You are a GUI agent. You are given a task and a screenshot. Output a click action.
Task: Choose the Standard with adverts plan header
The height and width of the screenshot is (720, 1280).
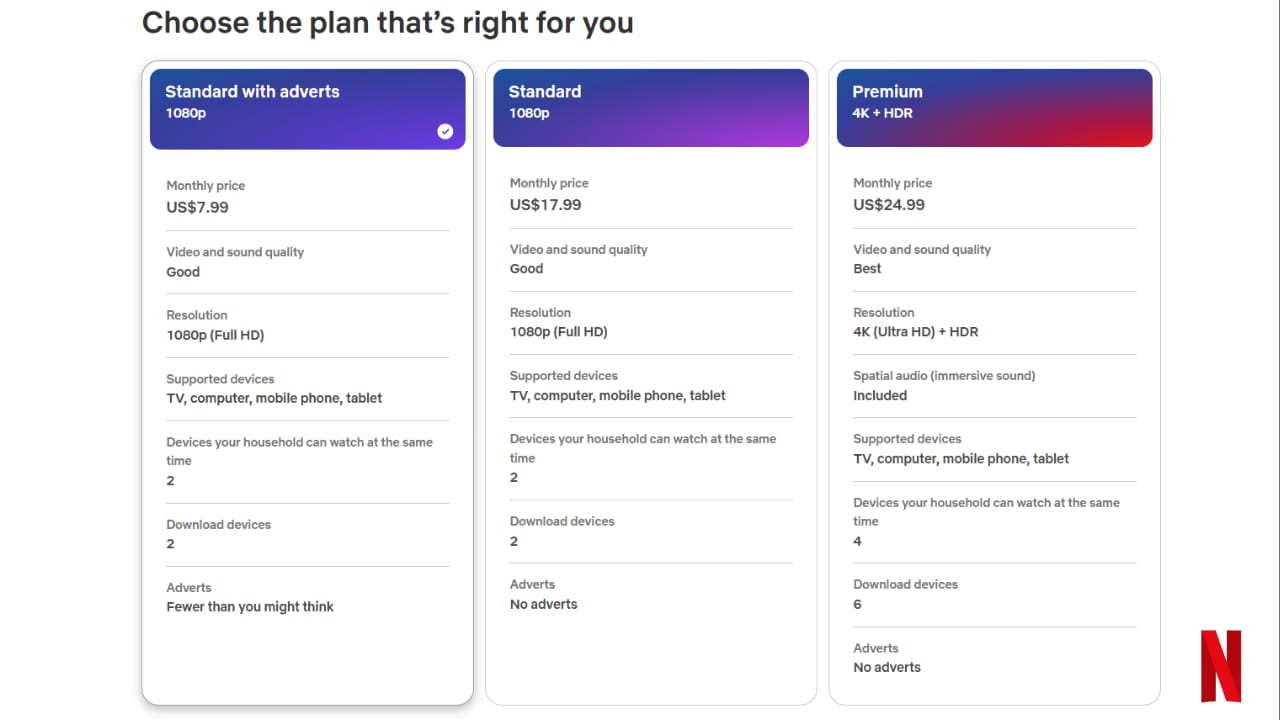coord(307,109)
